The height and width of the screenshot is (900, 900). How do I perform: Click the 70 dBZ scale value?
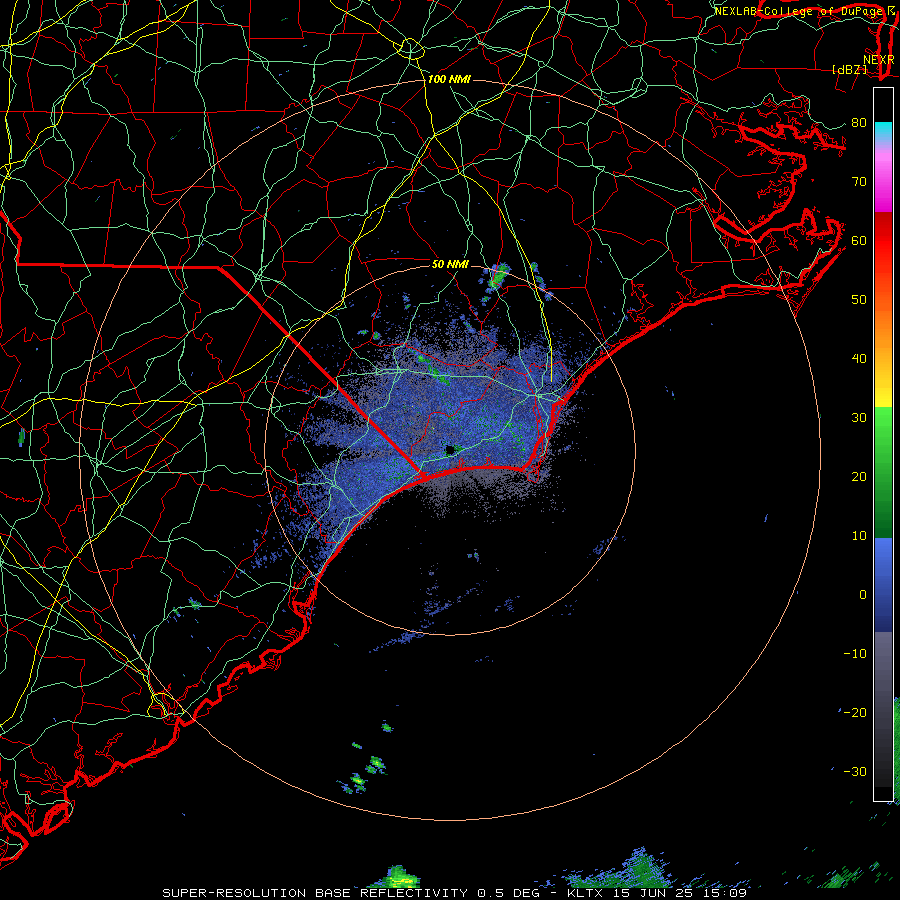[x=859, y=182]
